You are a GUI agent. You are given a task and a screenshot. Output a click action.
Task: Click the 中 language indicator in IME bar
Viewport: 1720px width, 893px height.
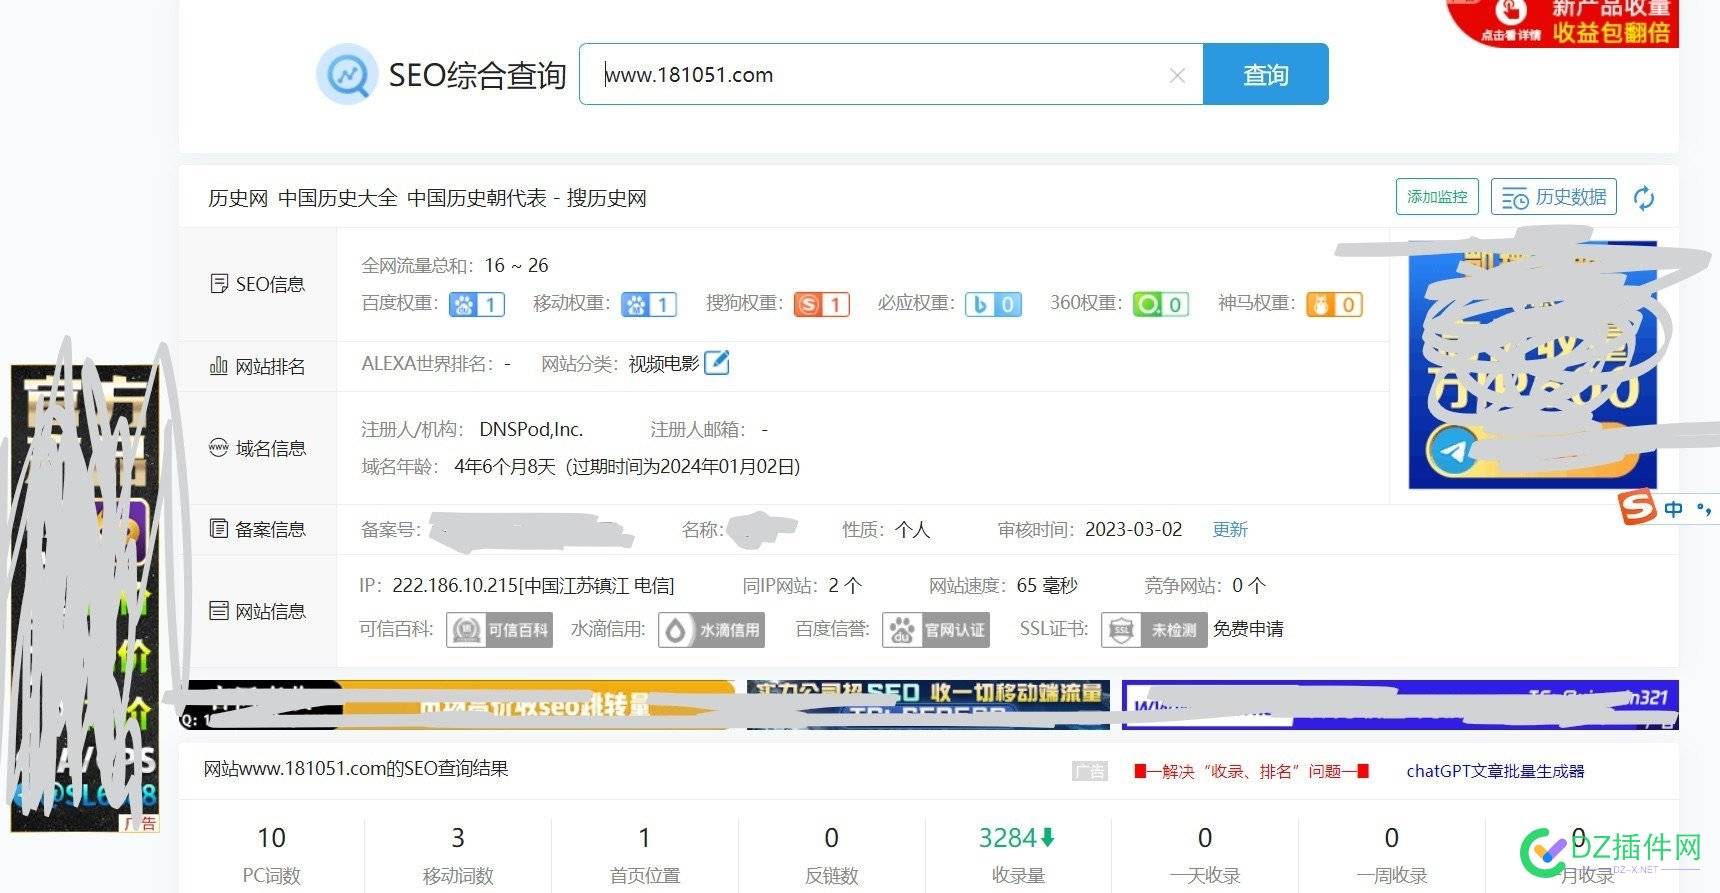(x=1673, y=509)
